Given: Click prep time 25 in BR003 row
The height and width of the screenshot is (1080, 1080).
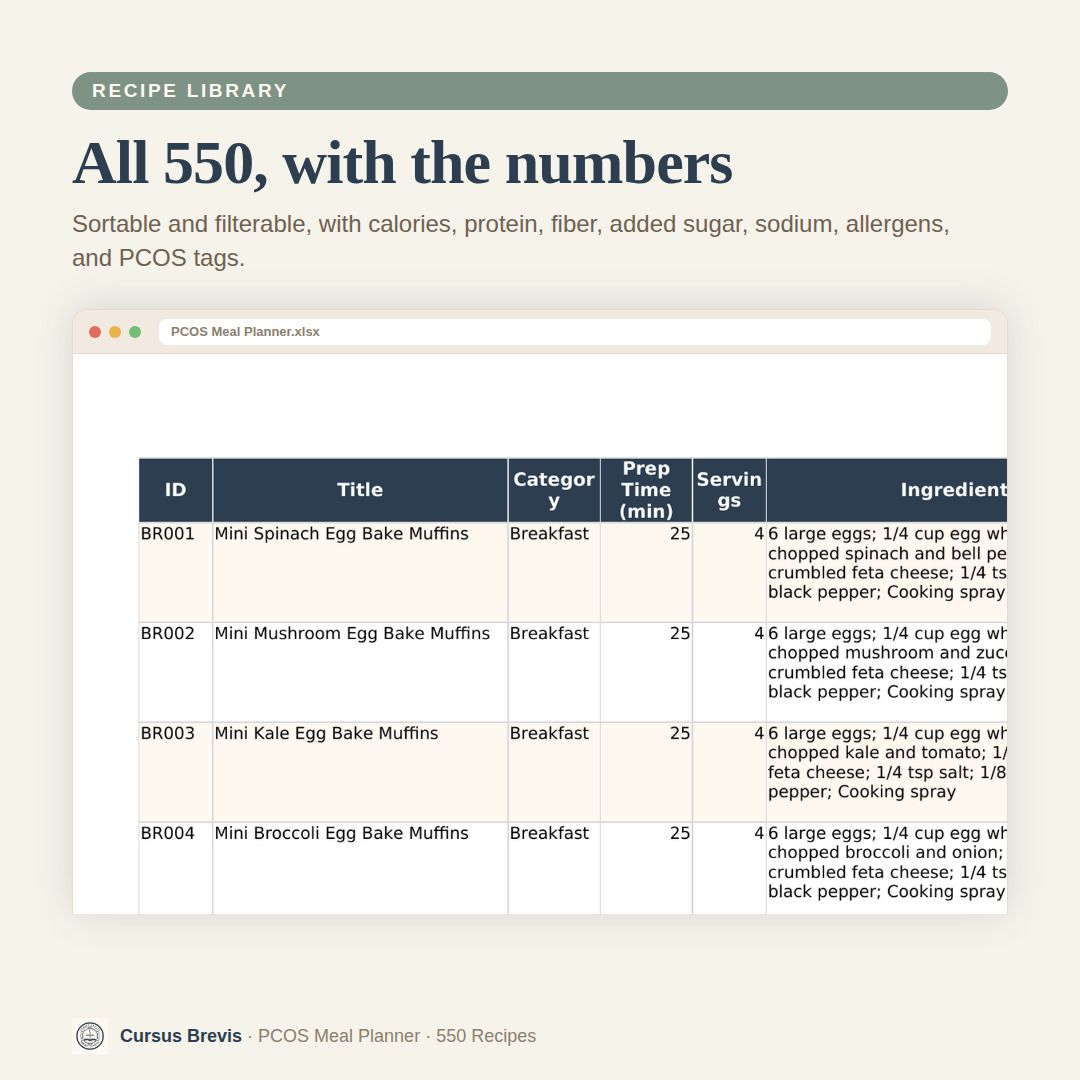Looking at the screenshot, I should pyautogui.click(x=646, y=772).
